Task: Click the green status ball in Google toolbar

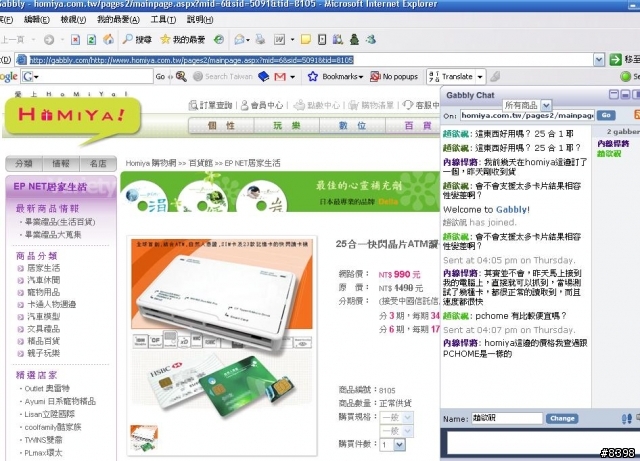Action: pyautogui.click(x=625, y=76)
